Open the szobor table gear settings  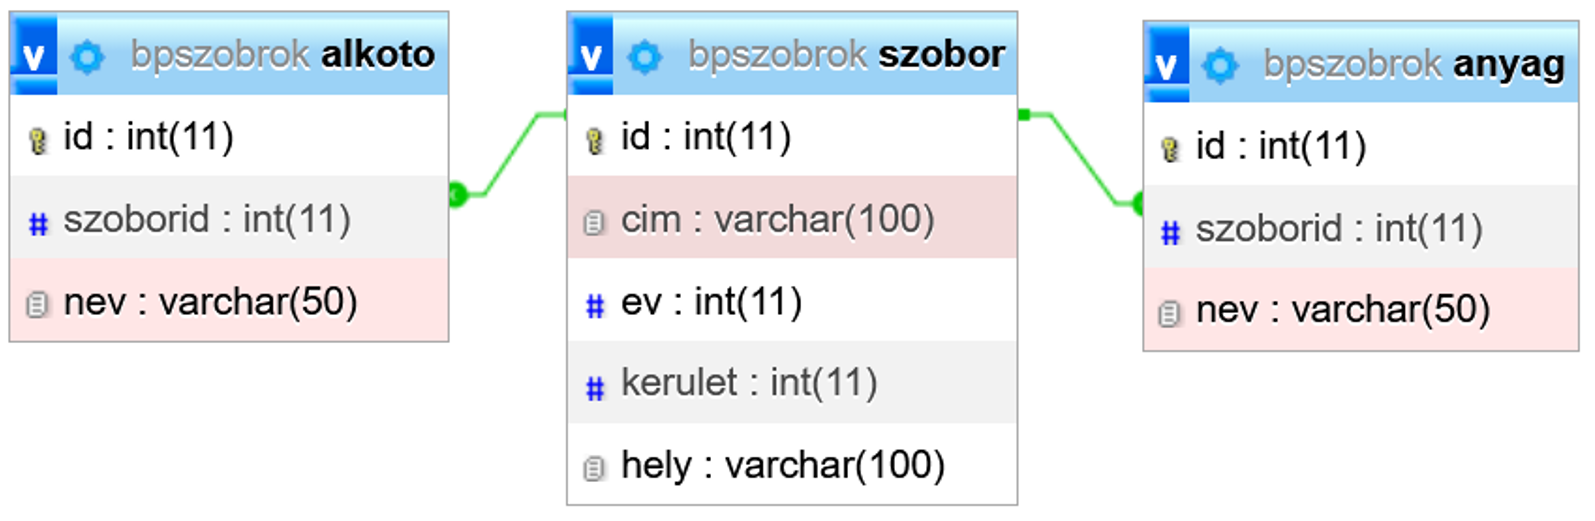644,57
